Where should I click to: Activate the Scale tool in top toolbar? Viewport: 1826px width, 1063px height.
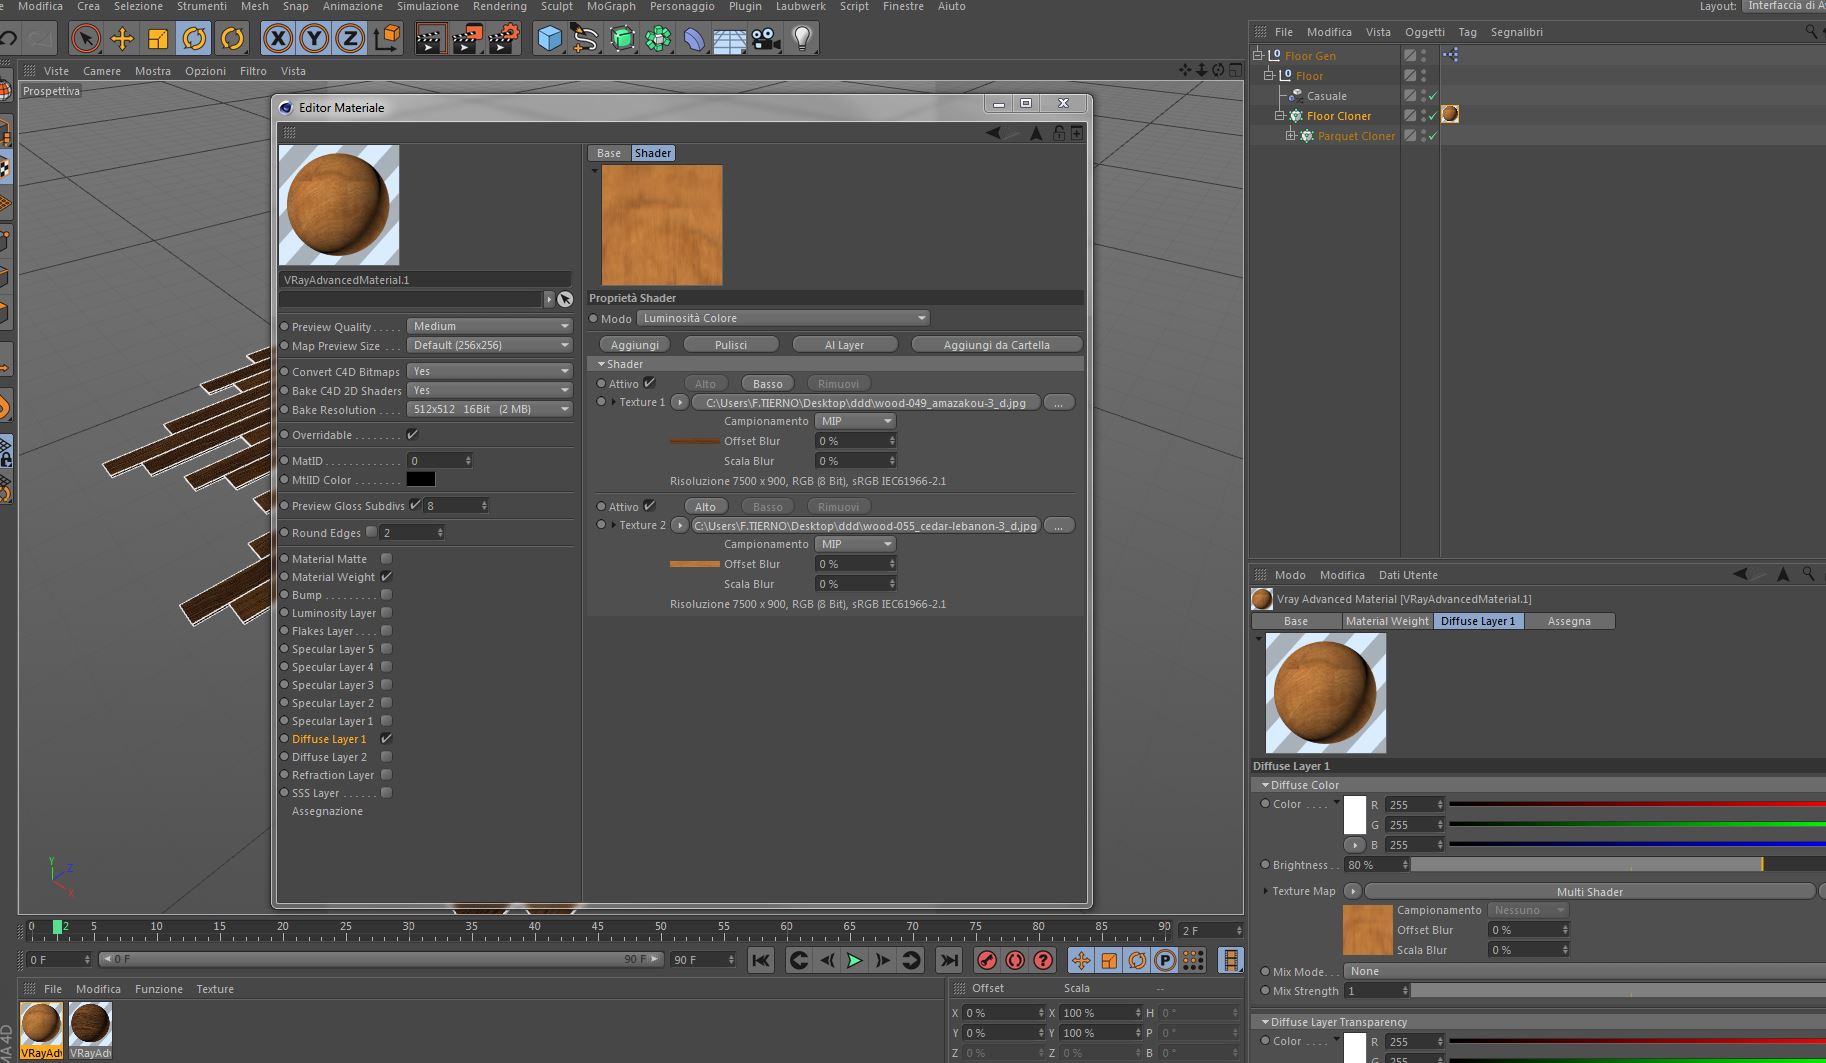point(158,39)
